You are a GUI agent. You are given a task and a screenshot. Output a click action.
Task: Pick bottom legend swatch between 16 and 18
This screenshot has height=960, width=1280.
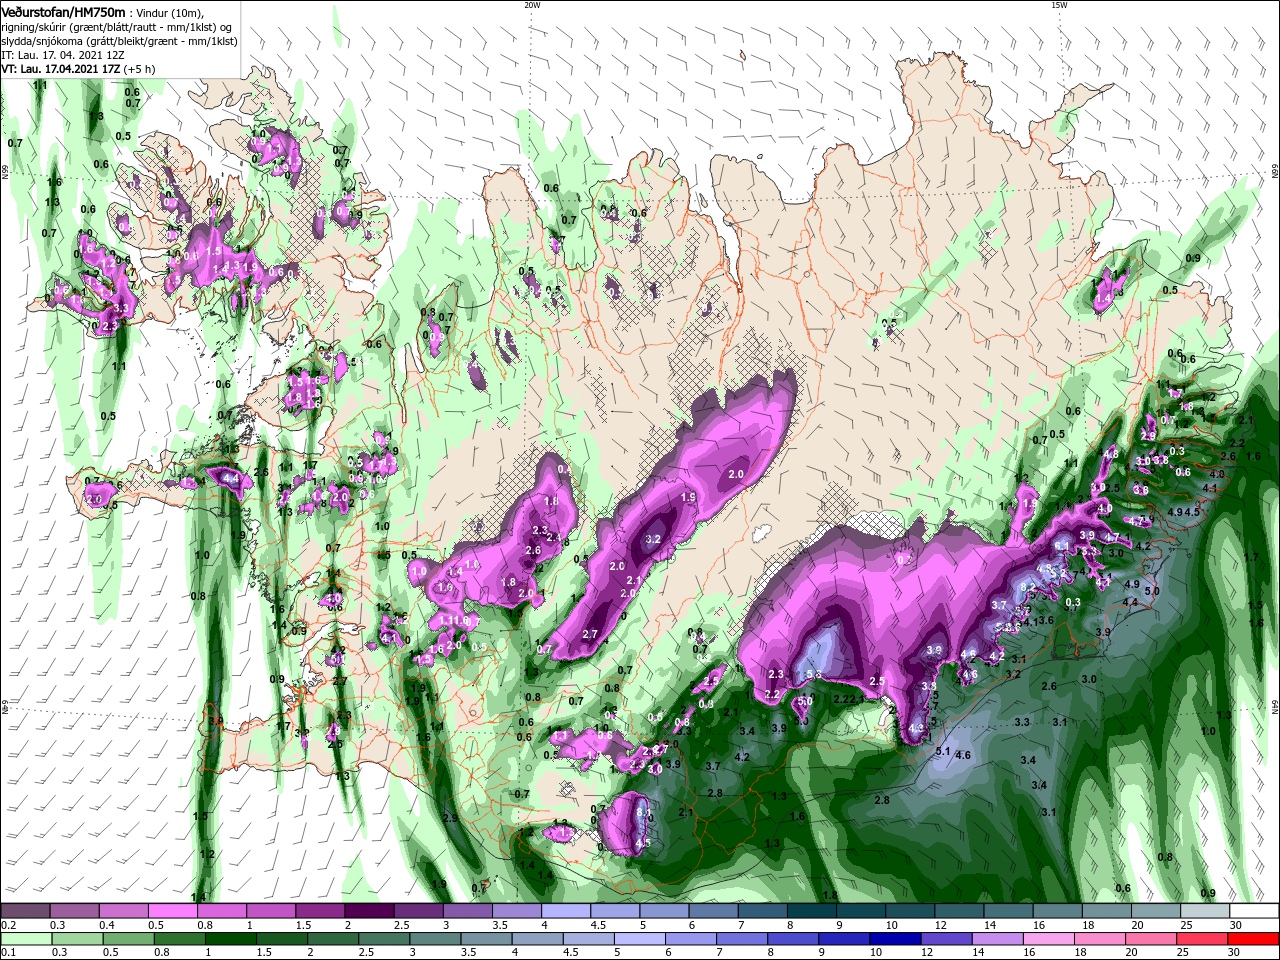tap(1050, 939)
